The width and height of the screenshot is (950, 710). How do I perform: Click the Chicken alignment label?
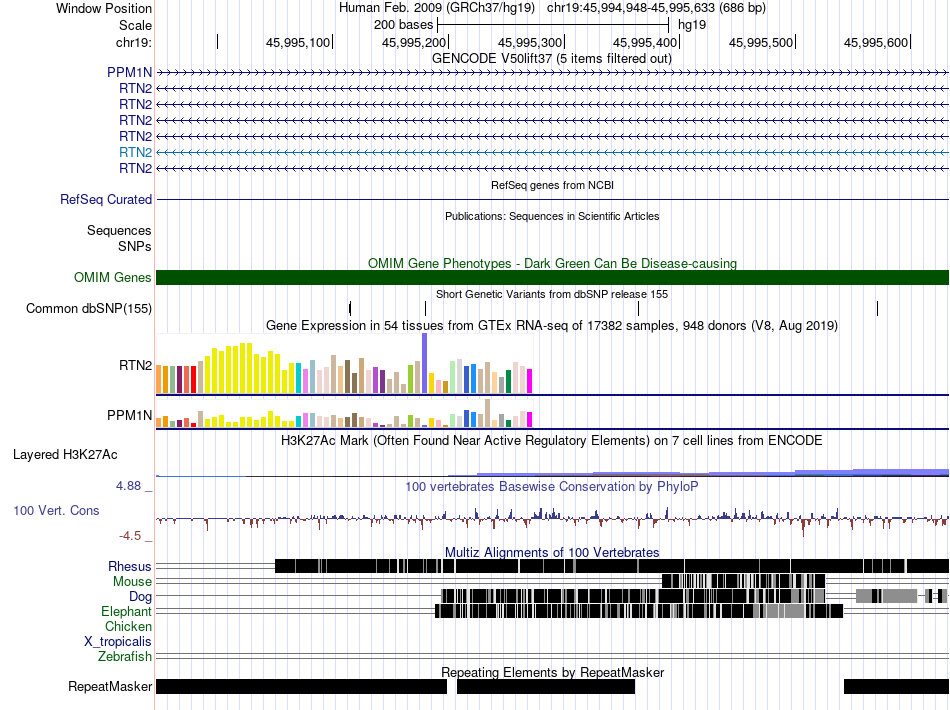click(128, 626)
